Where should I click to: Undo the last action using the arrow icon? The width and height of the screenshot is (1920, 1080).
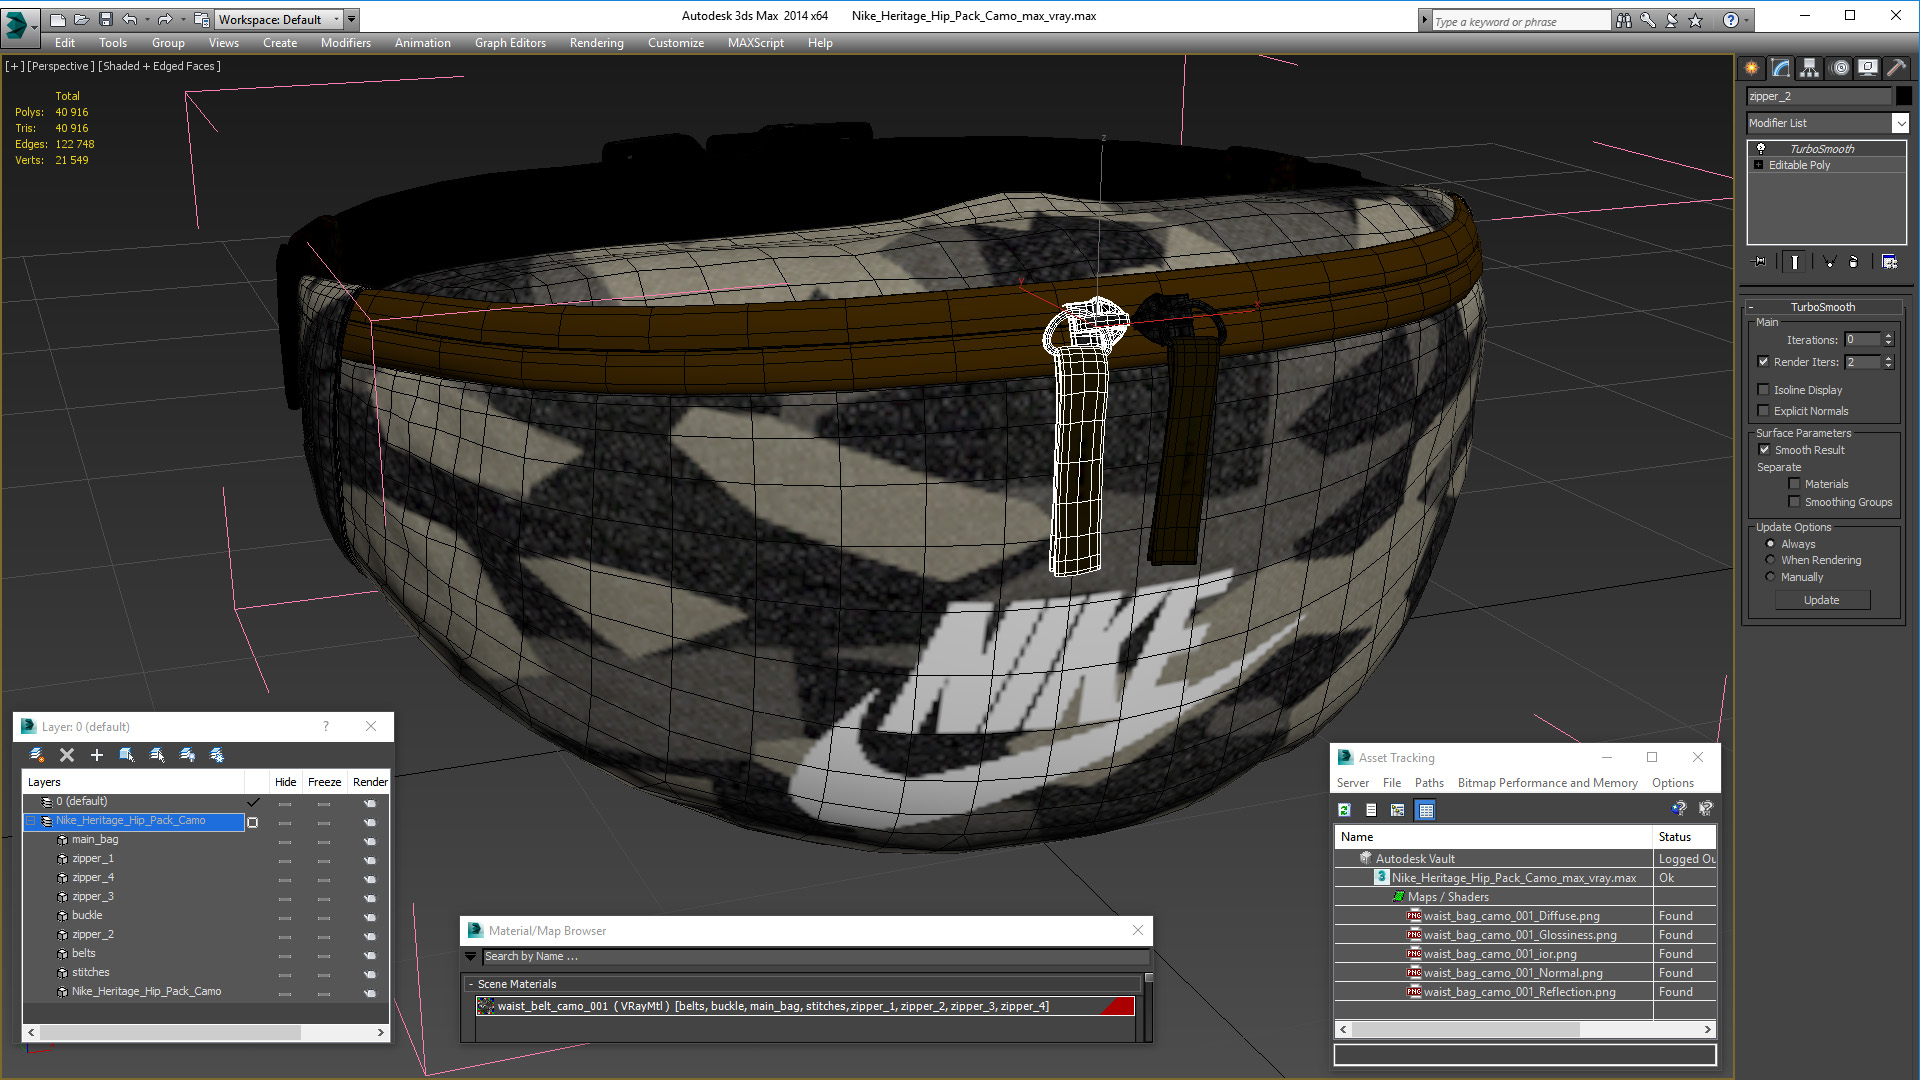tap(129, 19)
